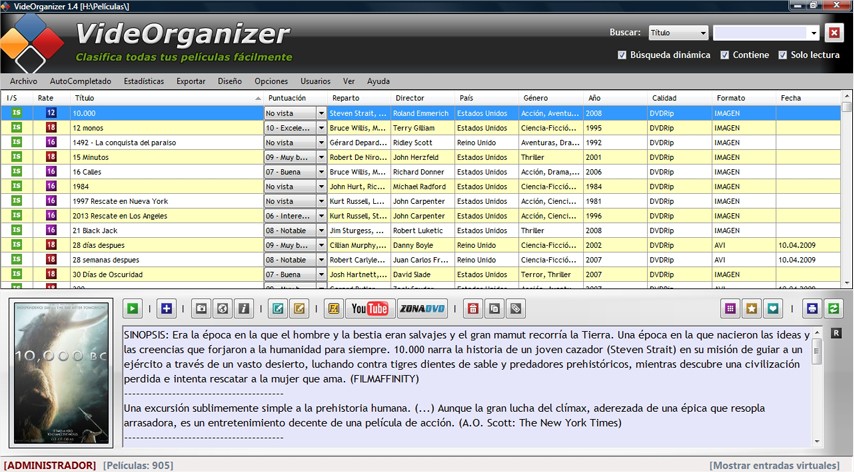The width and height of the screenshot is (854, 472).
Task: Click inside the Buscar search text field
Action: click(x=760, y=33)
